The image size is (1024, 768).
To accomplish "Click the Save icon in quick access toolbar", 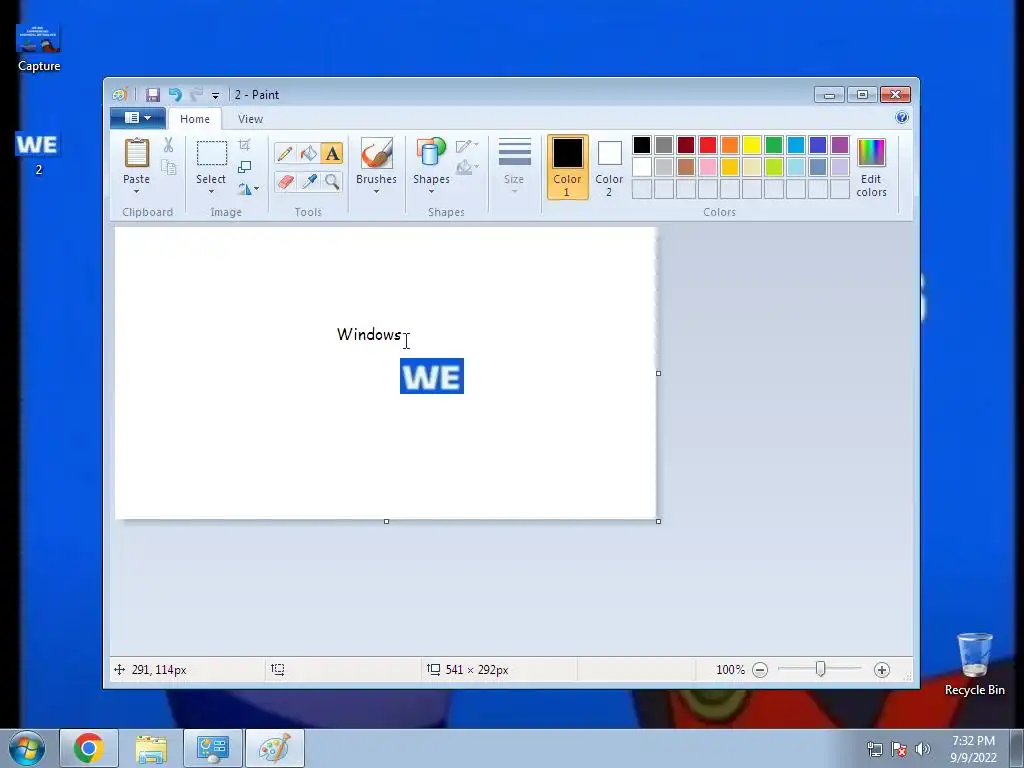I will pyautogui.click(x=153, y=95).
